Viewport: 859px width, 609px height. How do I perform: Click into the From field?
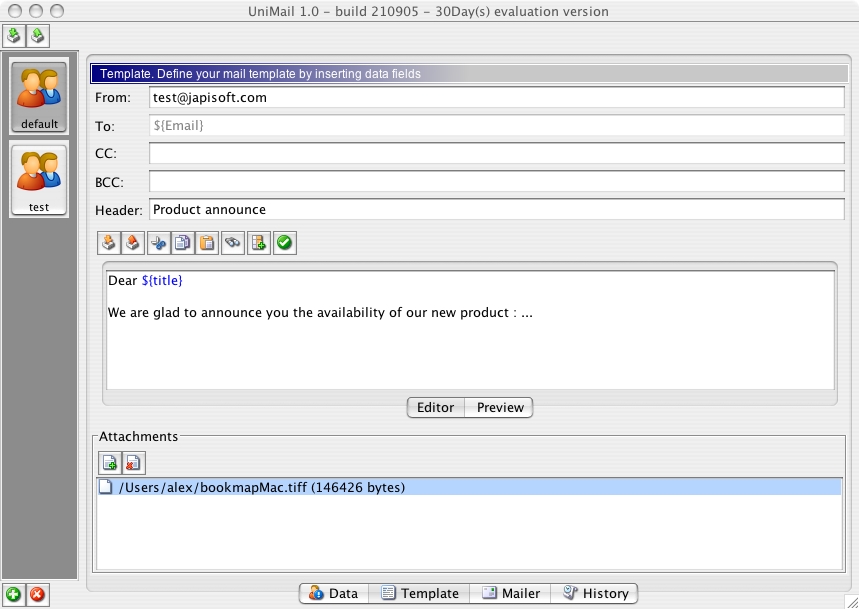coord(496,97)
